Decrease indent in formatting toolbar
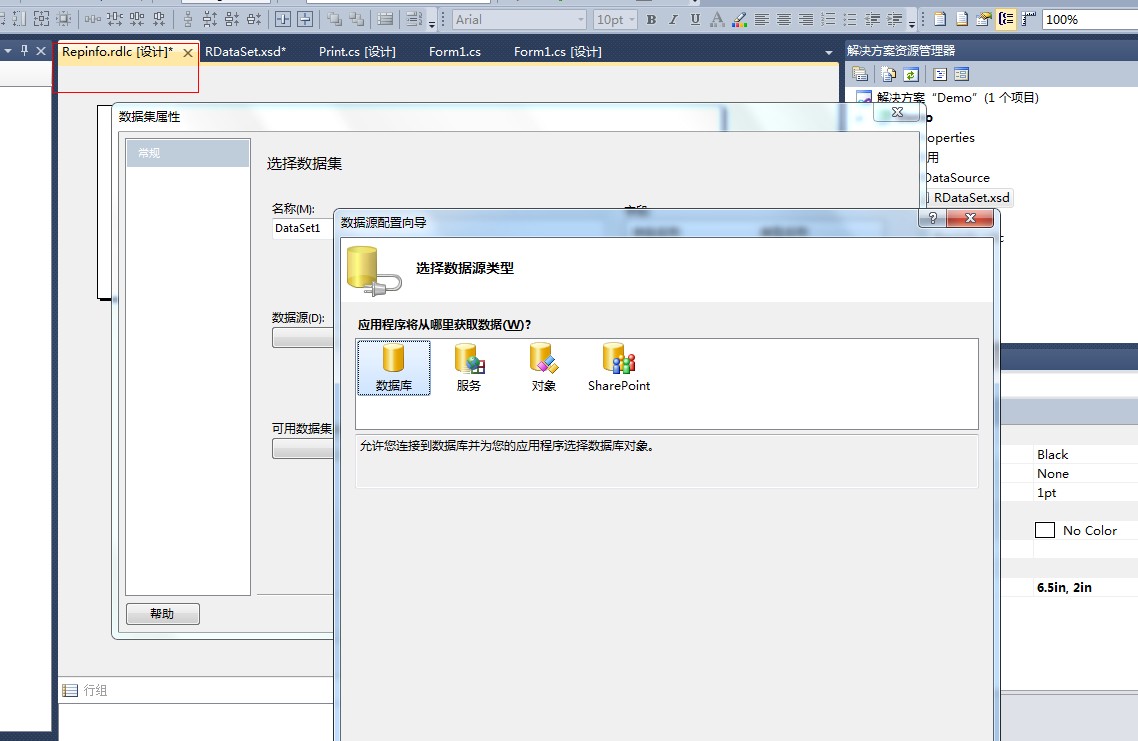1138x741 pixels. 872,20
